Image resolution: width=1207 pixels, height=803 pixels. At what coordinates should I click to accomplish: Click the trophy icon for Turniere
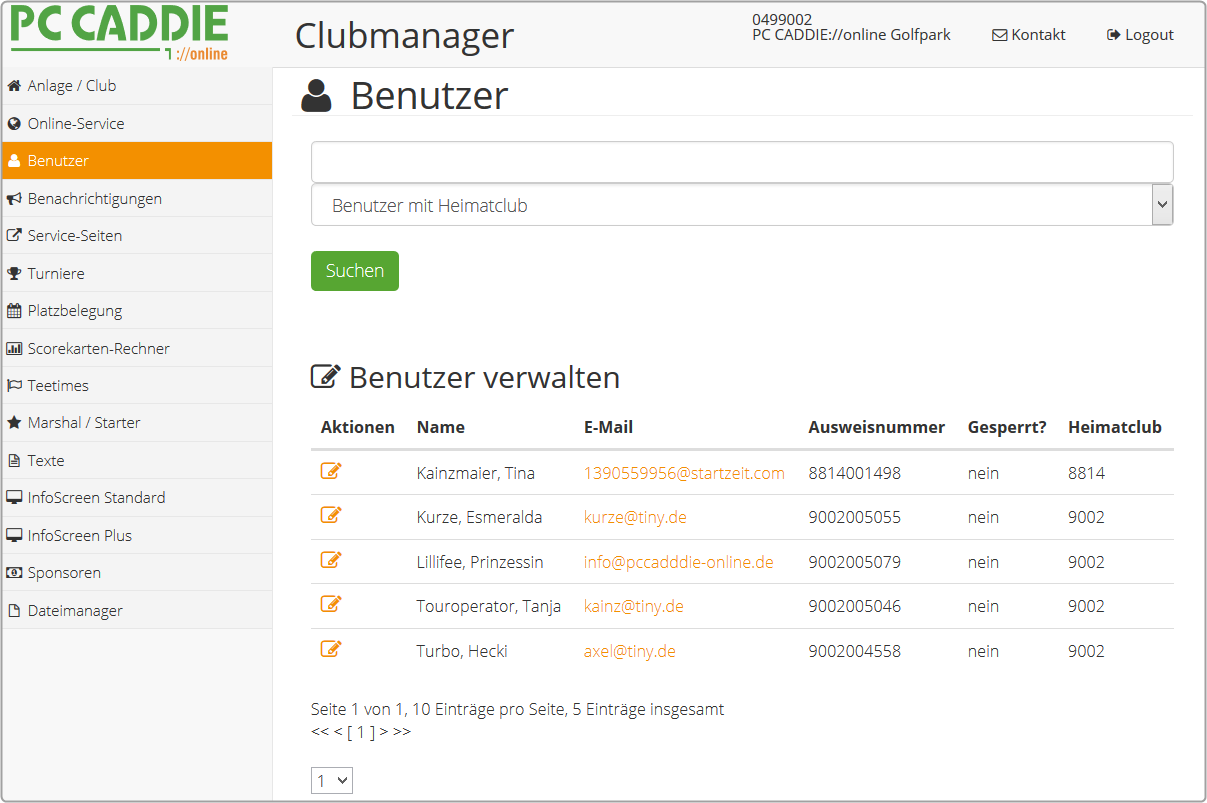pos(14,274)
